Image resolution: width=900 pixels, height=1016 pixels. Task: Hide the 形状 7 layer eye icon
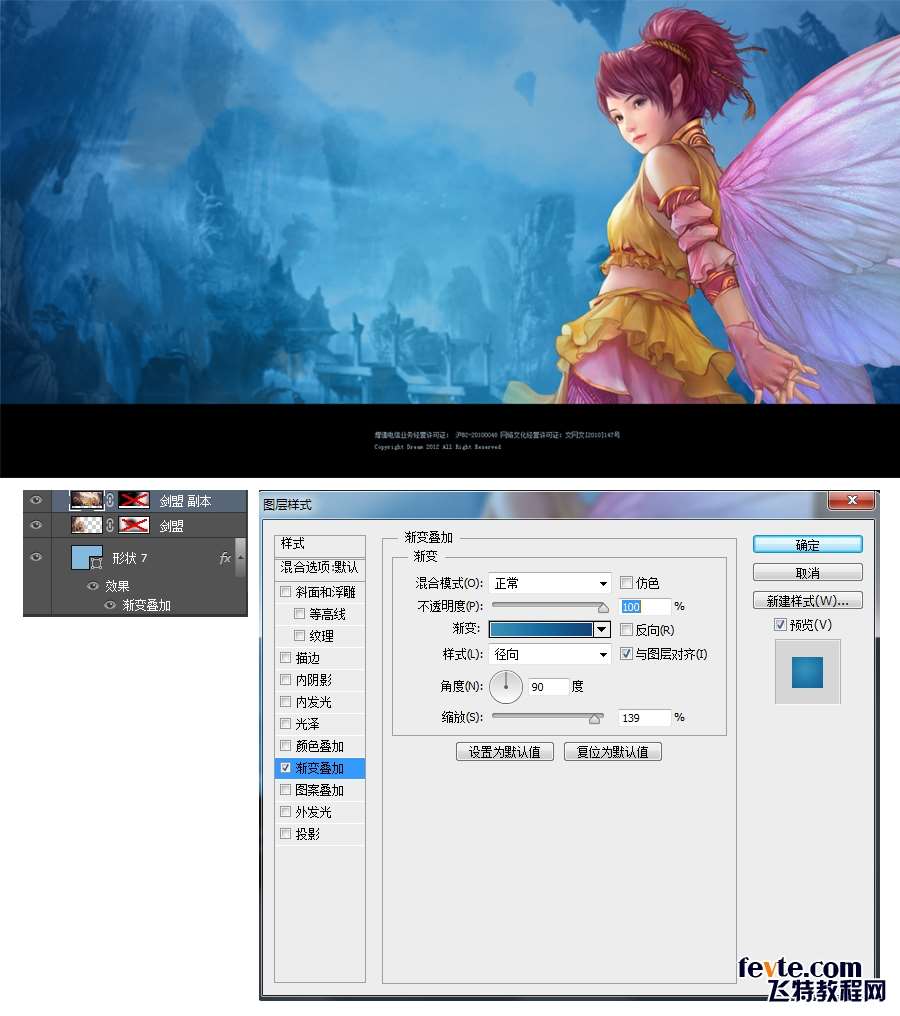point(36,557)
